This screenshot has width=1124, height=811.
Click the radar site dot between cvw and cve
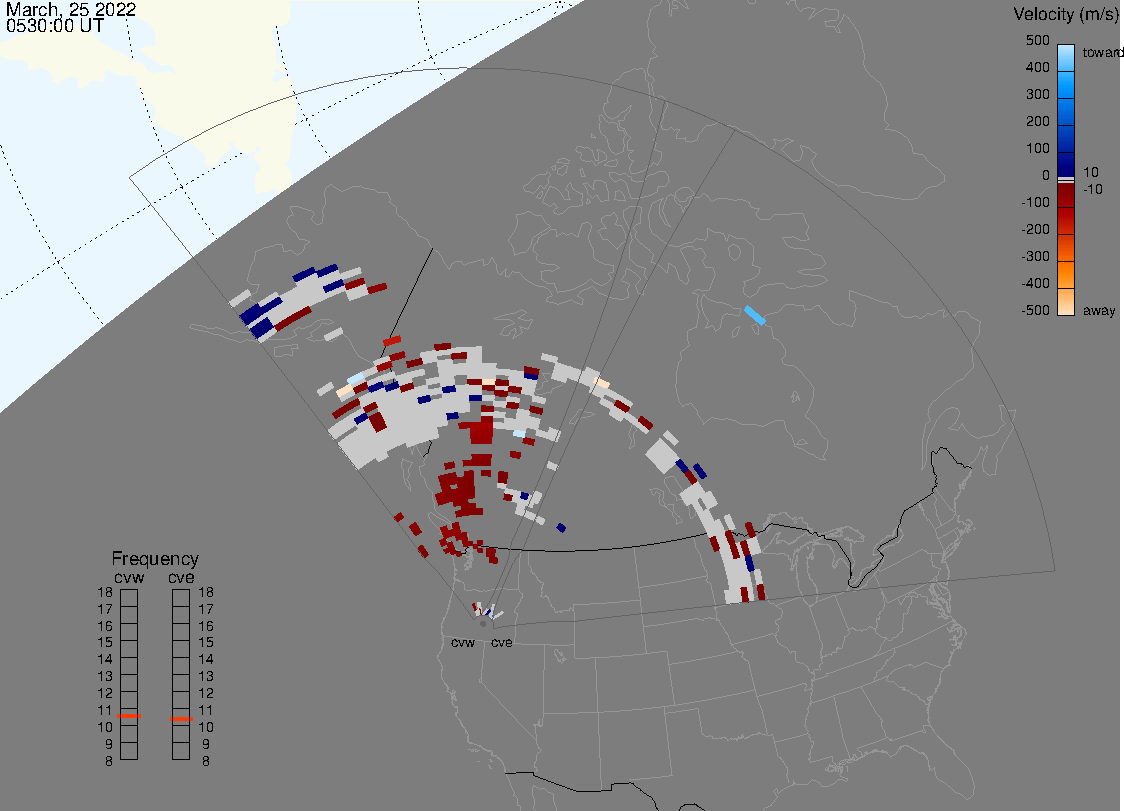(x=483, y=624)
